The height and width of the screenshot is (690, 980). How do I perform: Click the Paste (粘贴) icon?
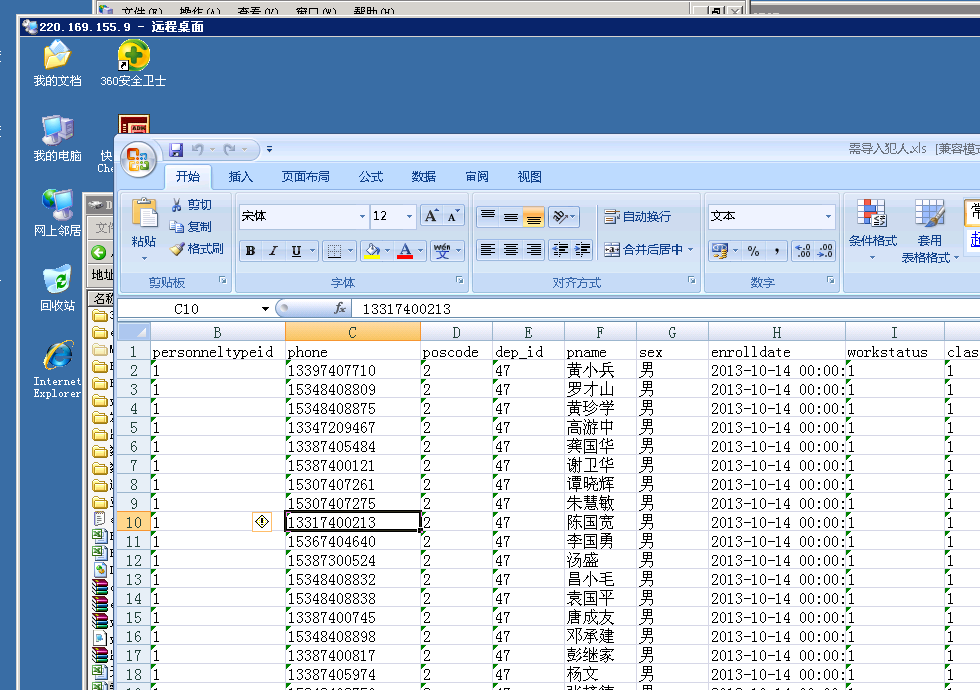[x=144, y=212]
